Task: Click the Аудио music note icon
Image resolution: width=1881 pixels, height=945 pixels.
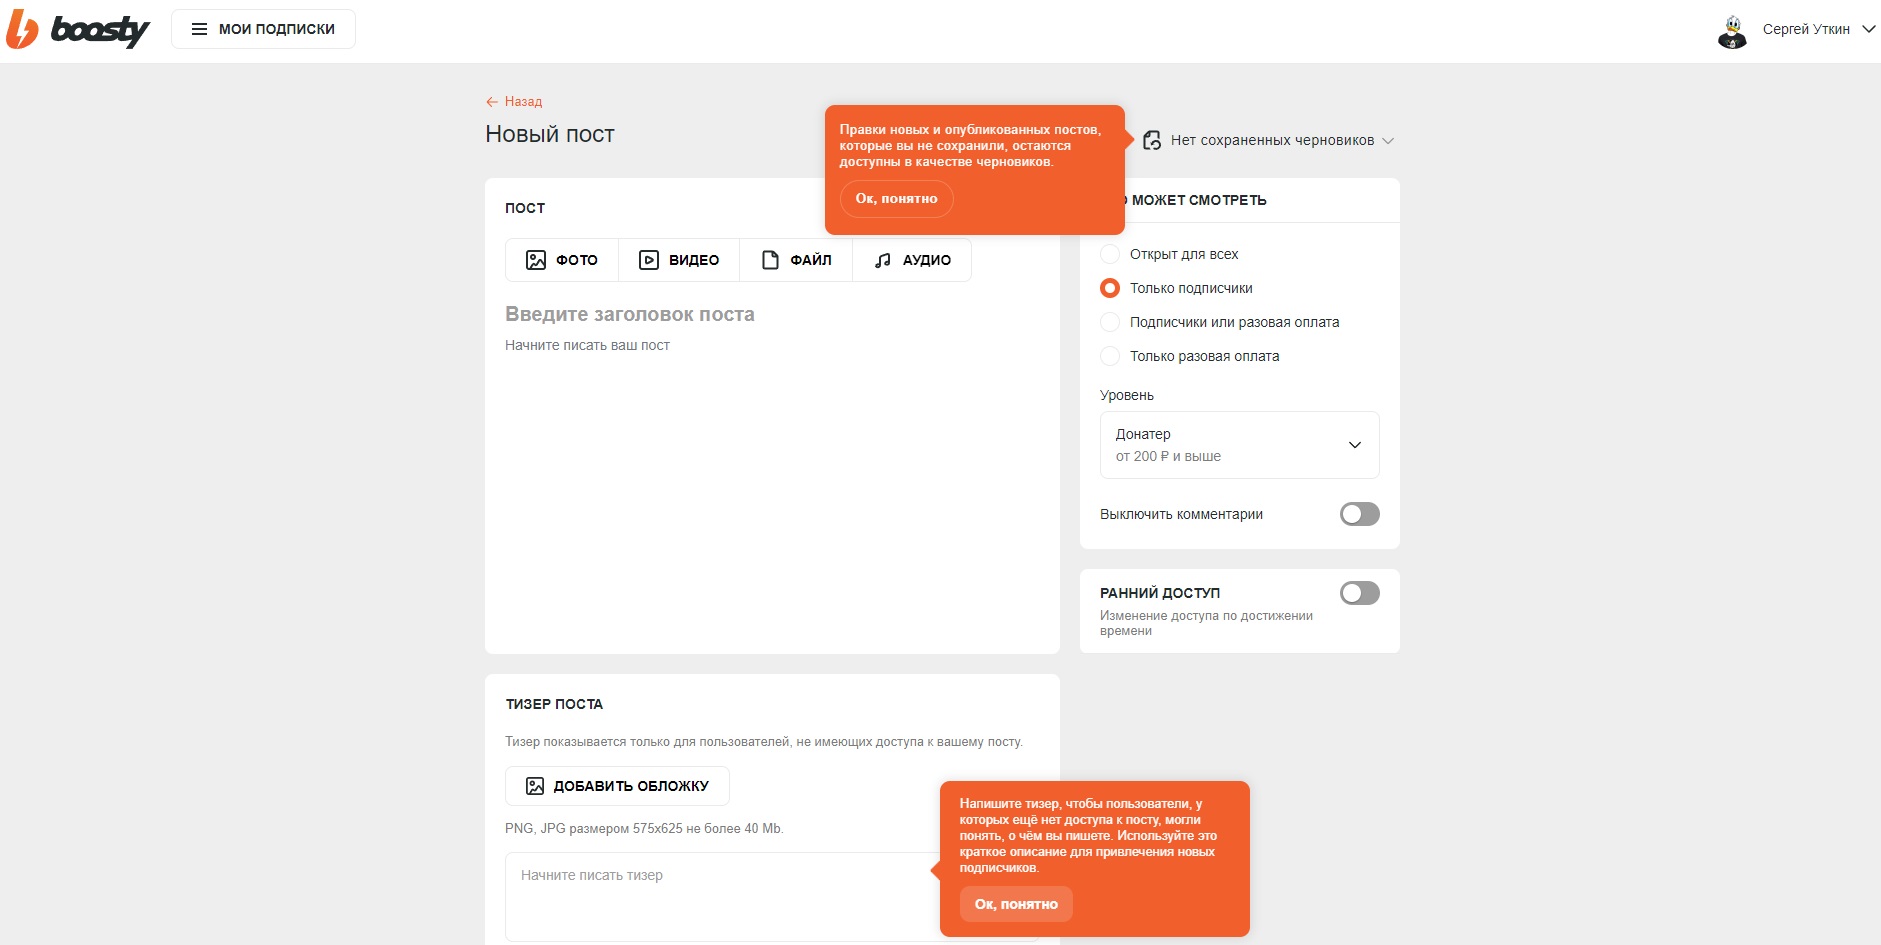Action: coord(882,260)
